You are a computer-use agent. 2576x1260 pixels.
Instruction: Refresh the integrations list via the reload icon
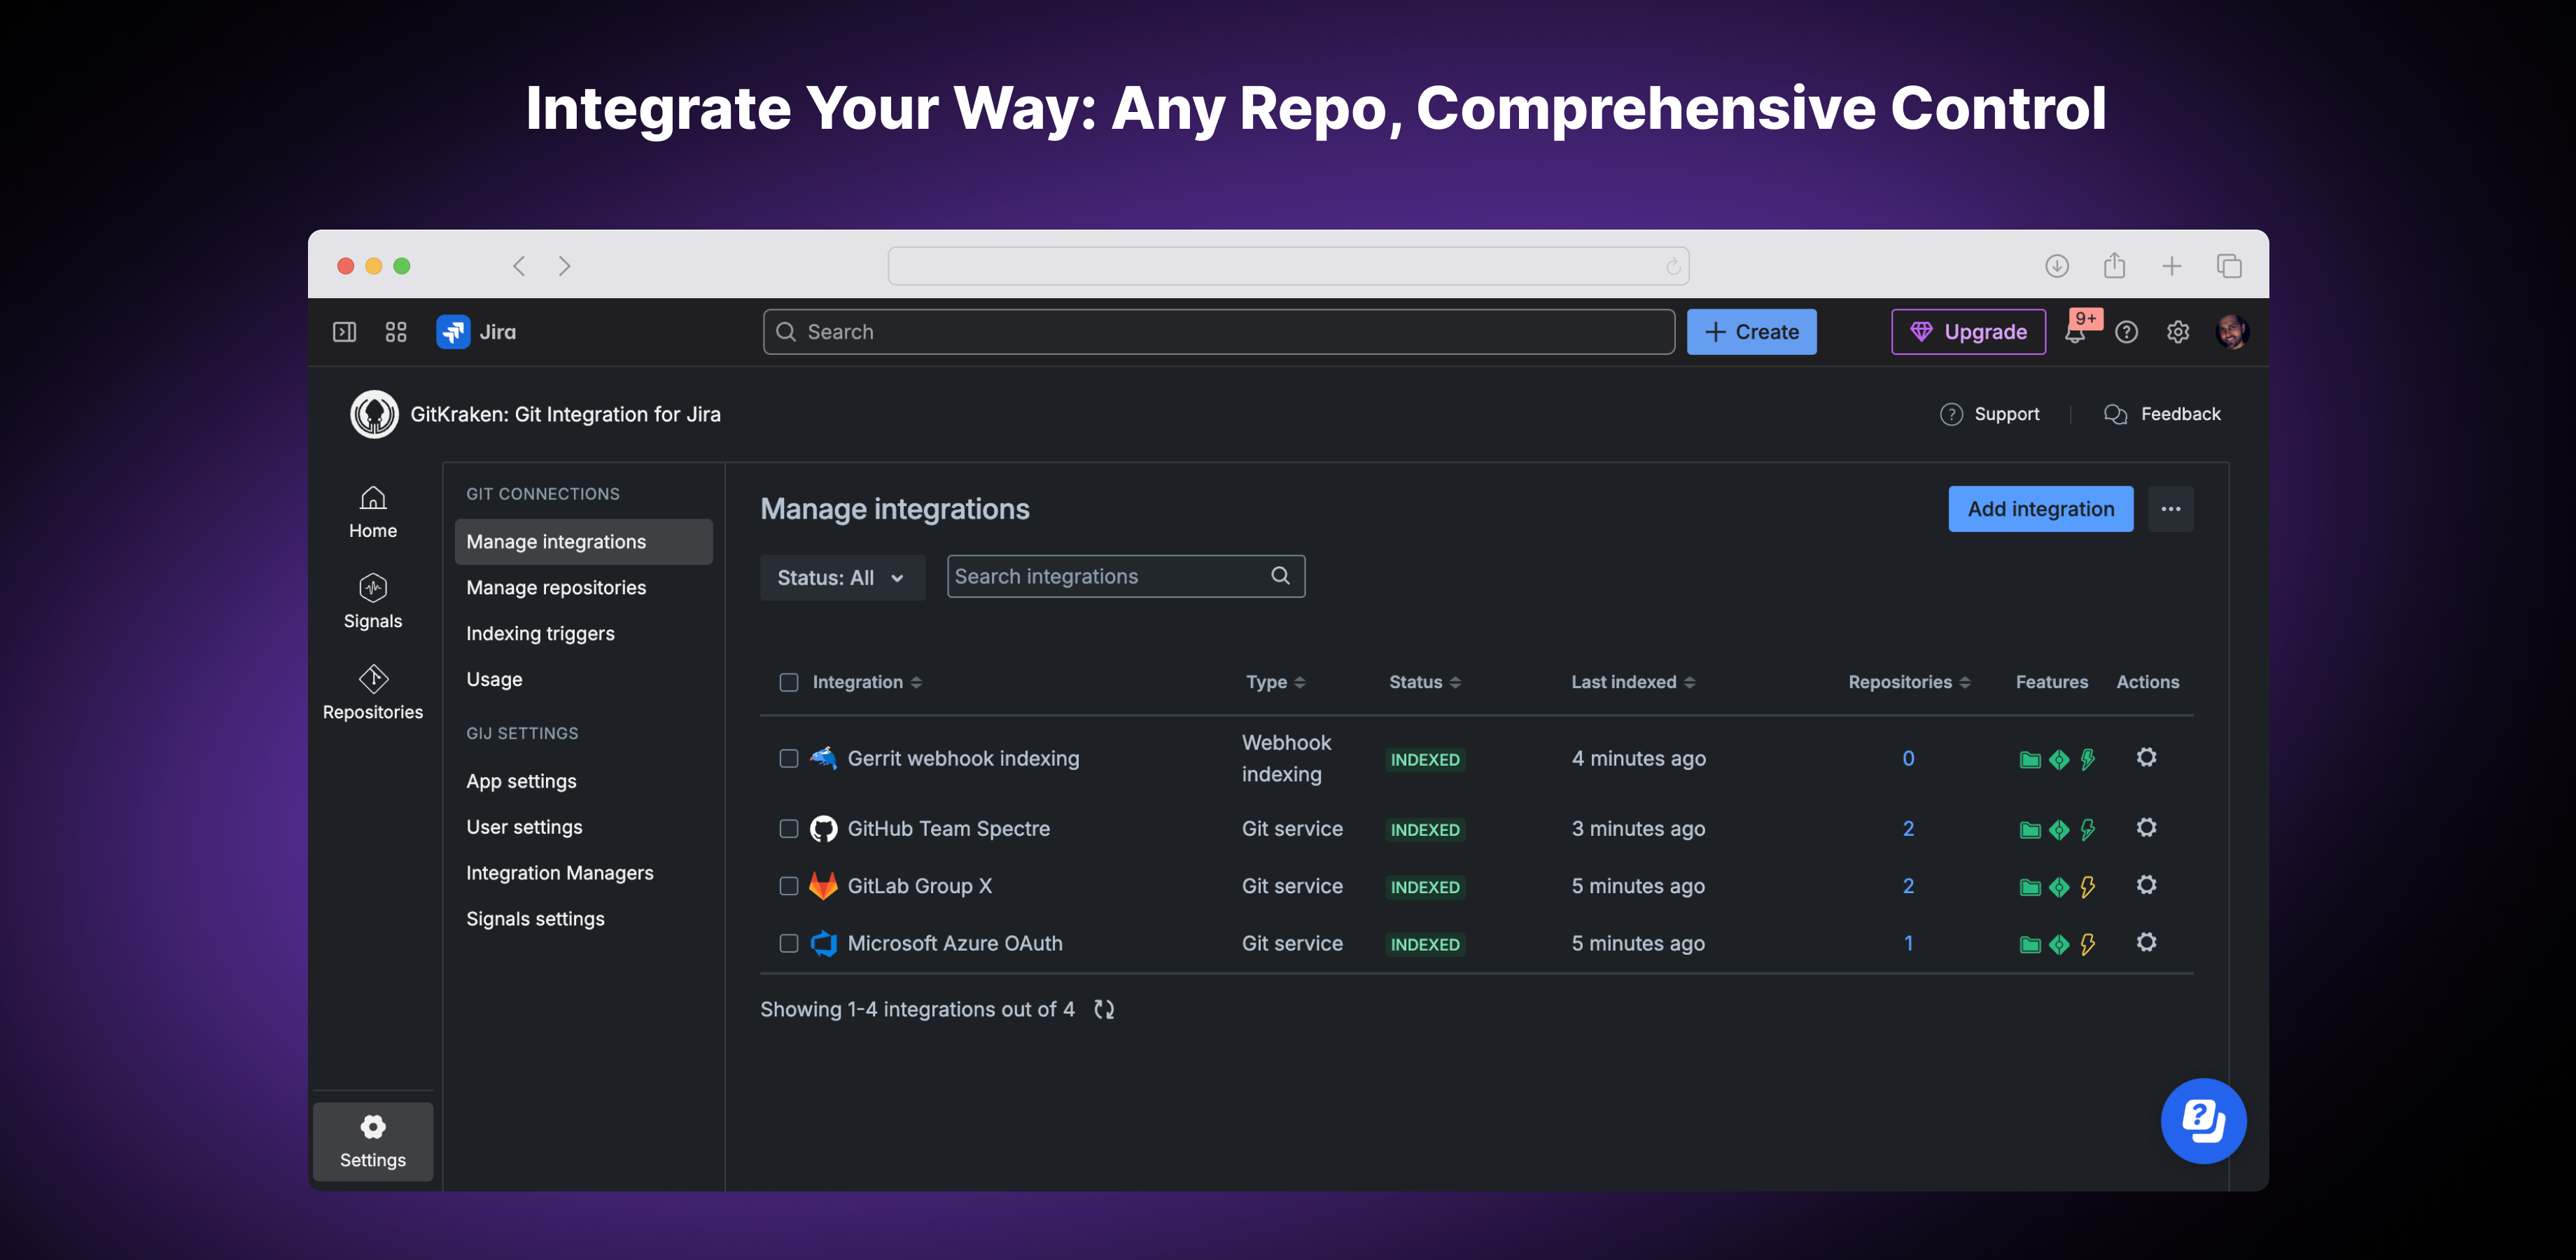(x=1104, y=1009)
